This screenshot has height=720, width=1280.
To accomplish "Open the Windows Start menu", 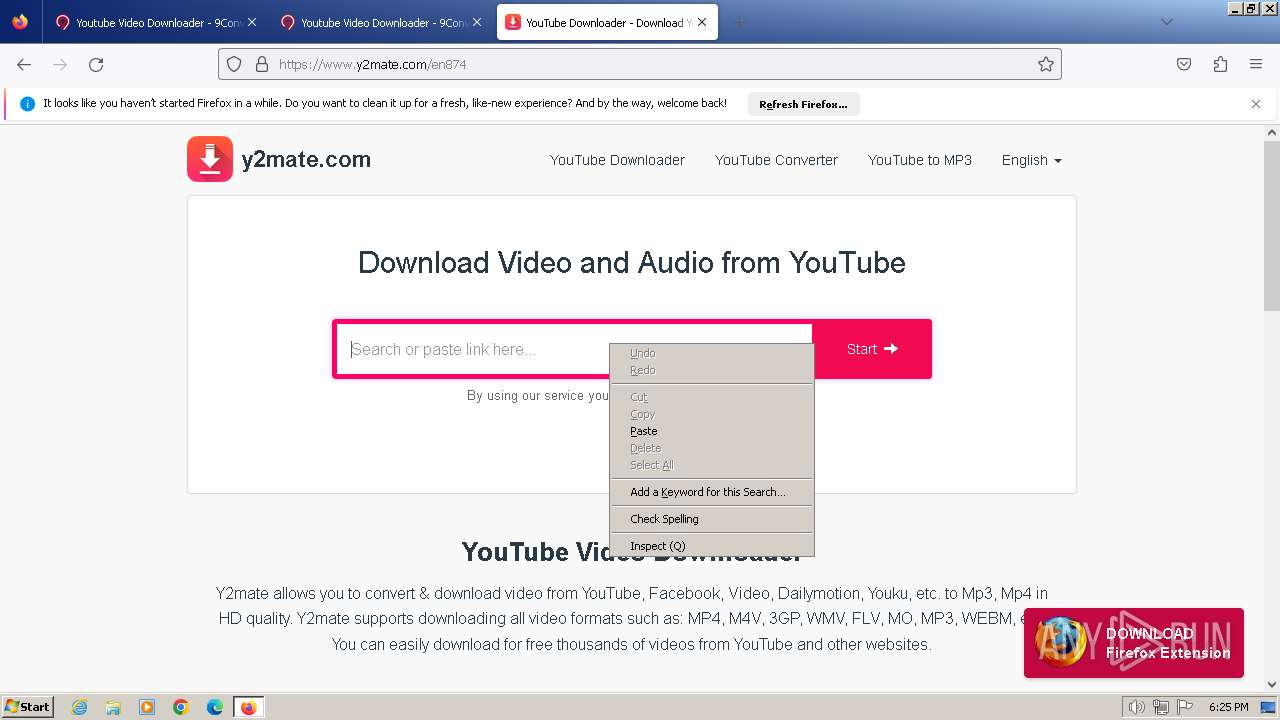I will (27, 707).
